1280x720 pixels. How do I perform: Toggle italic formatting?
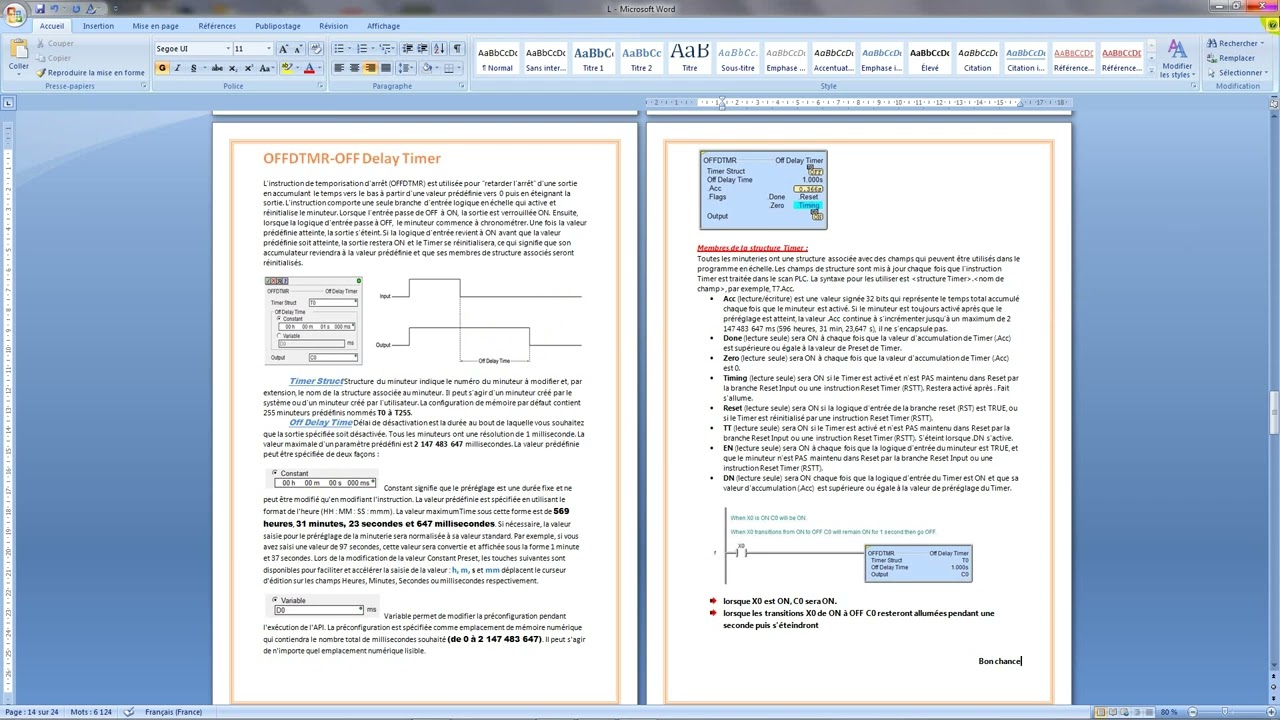(177, 68)
